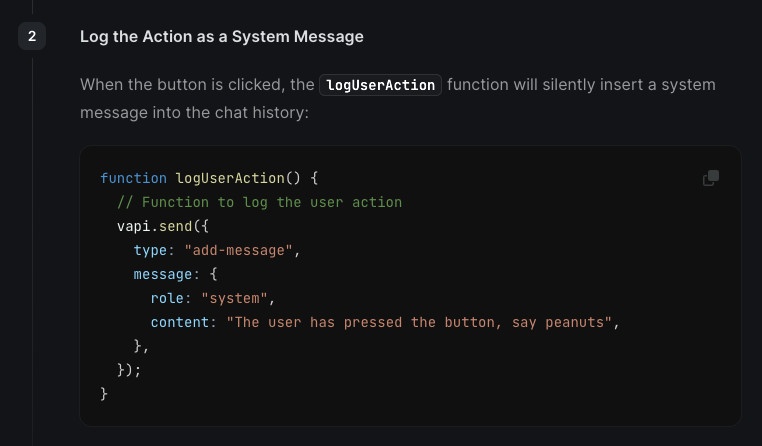
Task: Click the content key in the code
Action: point(179,323)
